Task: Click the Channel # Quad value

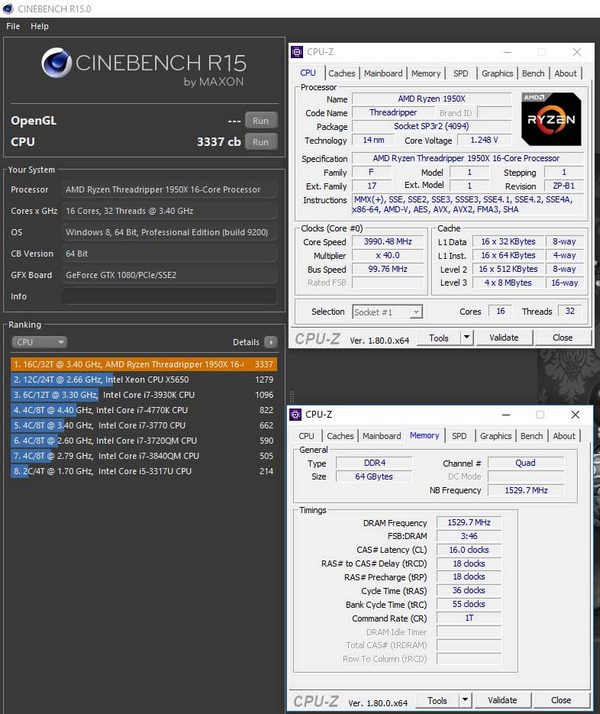Action: tap(525, 463)
